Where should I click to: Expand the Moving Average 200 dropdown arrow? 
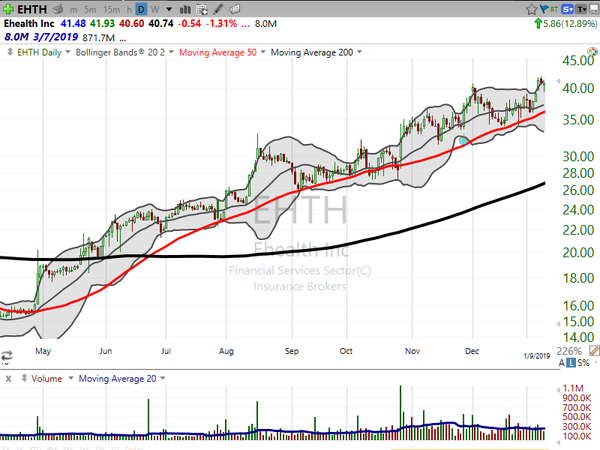[359, 52]
